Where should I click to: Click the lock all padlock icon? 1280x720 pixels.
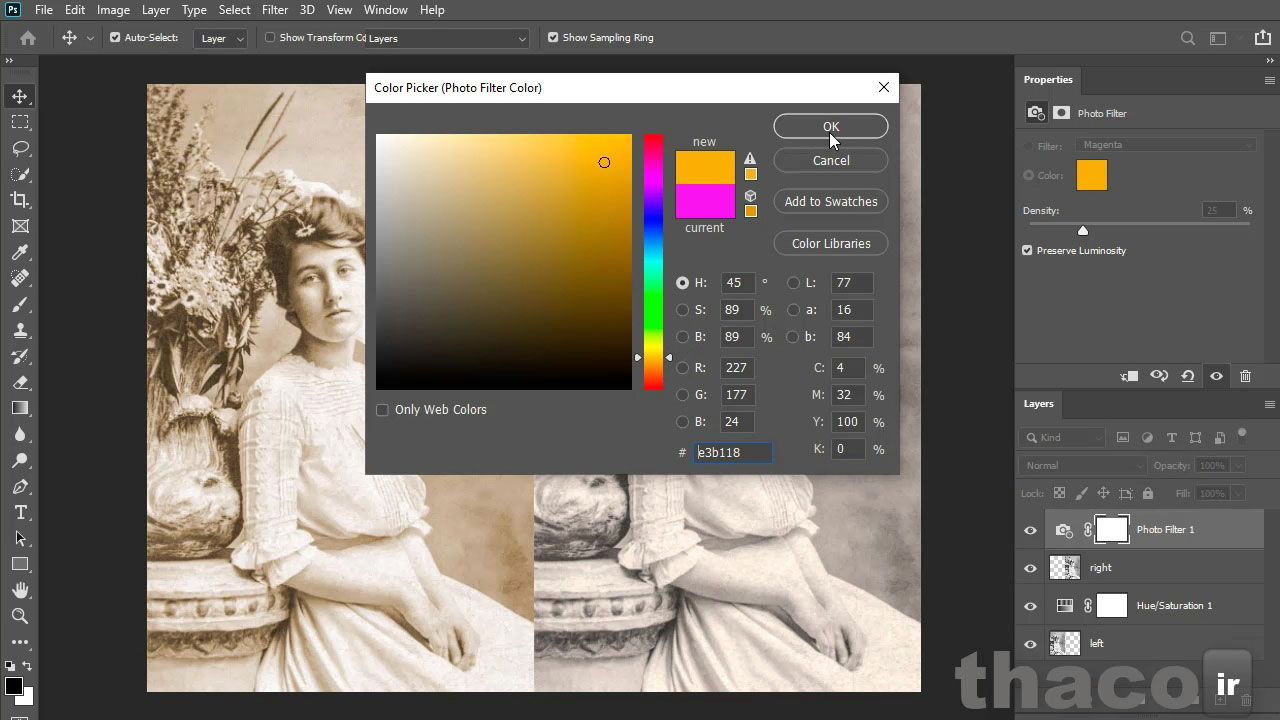[1147, 493]
